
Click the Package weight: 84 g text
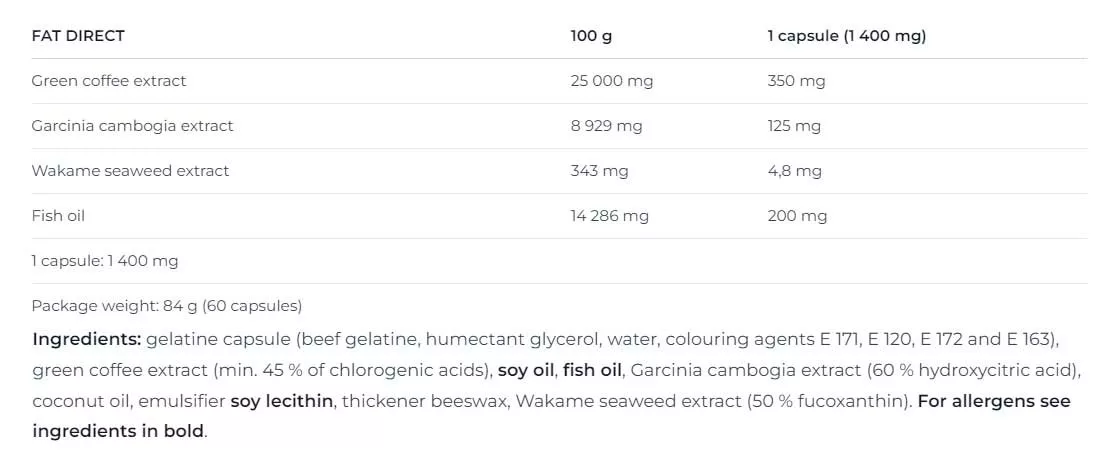pos(167,306)
